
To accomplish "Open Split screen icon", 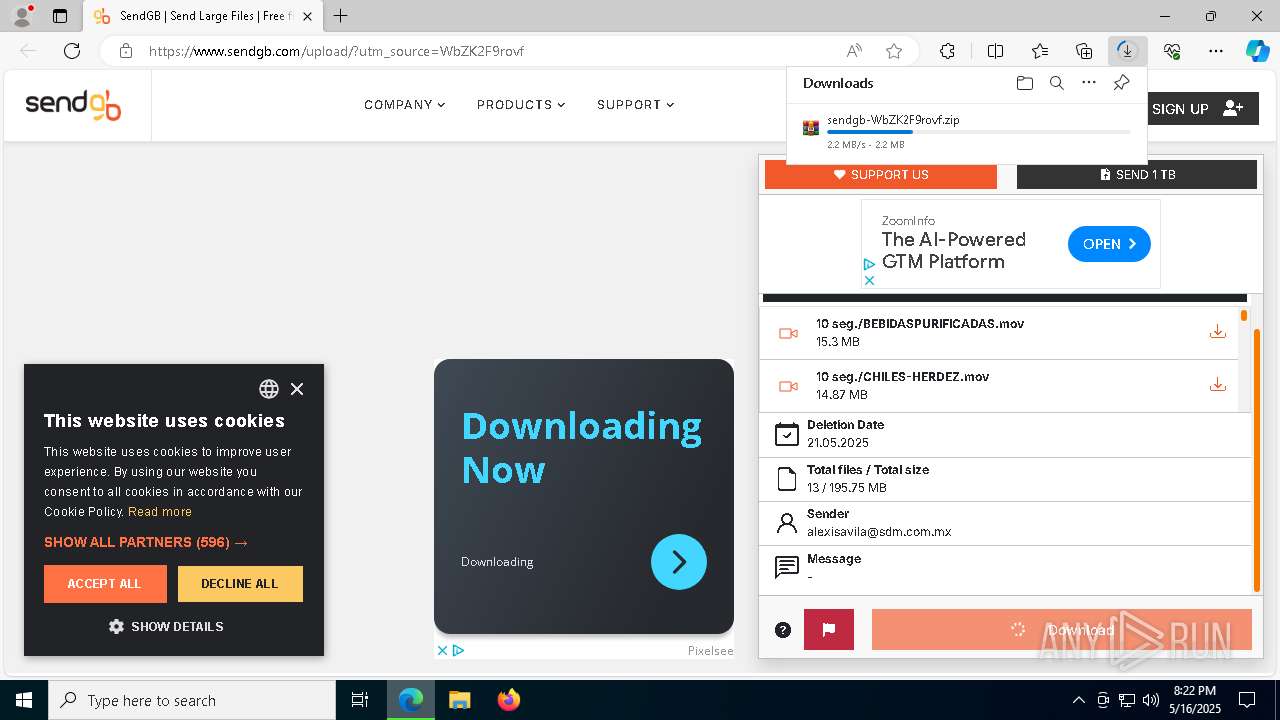I will pos(995,51).
